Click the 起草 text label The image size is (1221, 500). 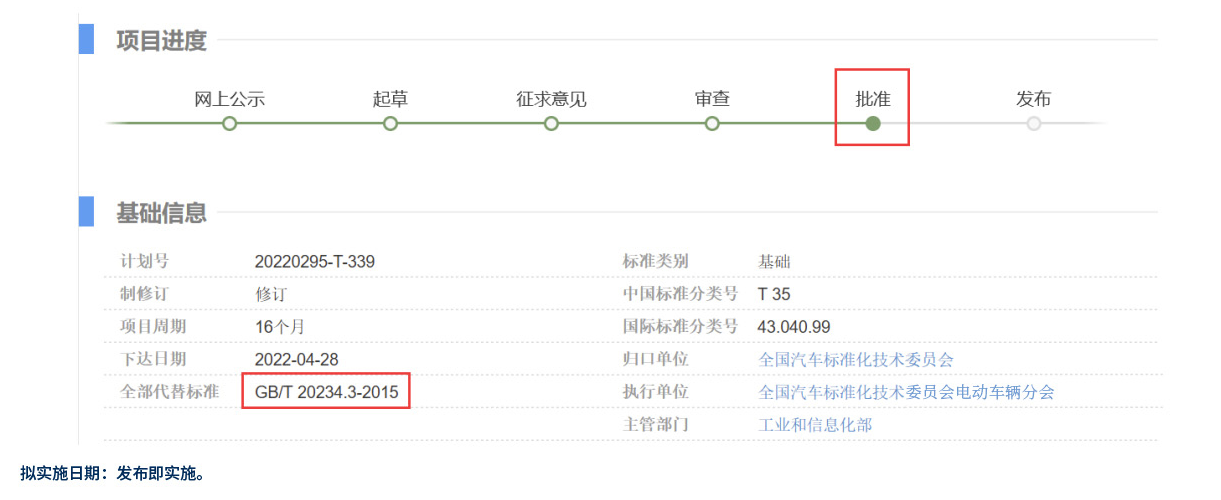click(390, 99)
